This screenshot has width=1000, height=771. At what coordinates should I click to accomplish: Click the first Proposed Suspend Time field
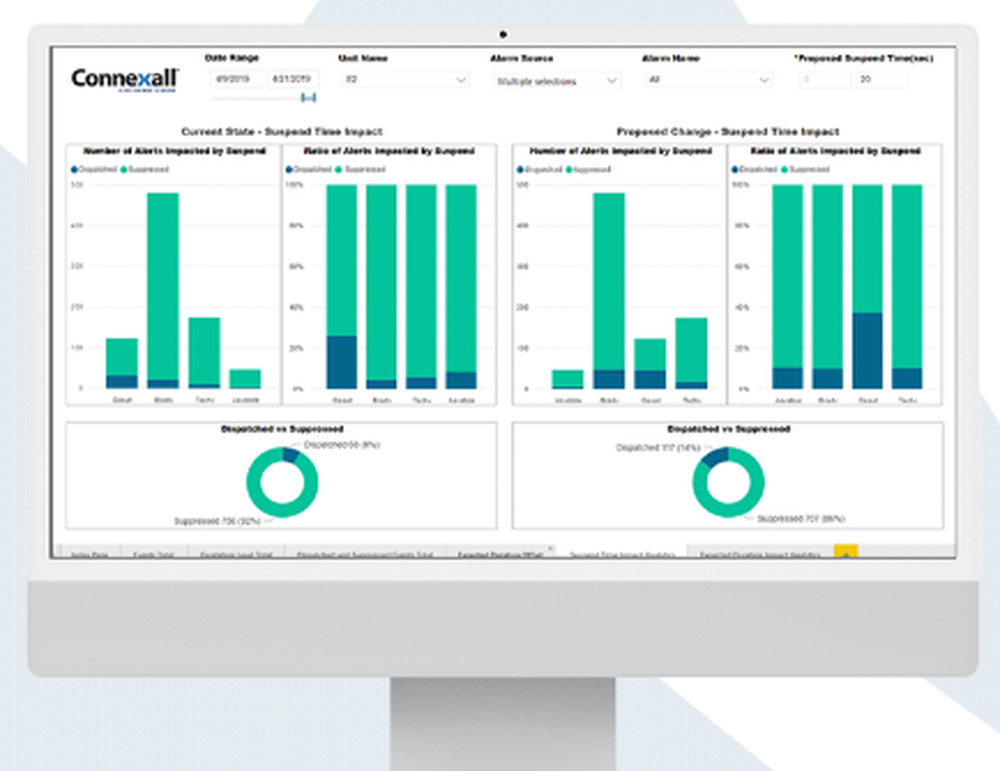click(x=825, y=80)
